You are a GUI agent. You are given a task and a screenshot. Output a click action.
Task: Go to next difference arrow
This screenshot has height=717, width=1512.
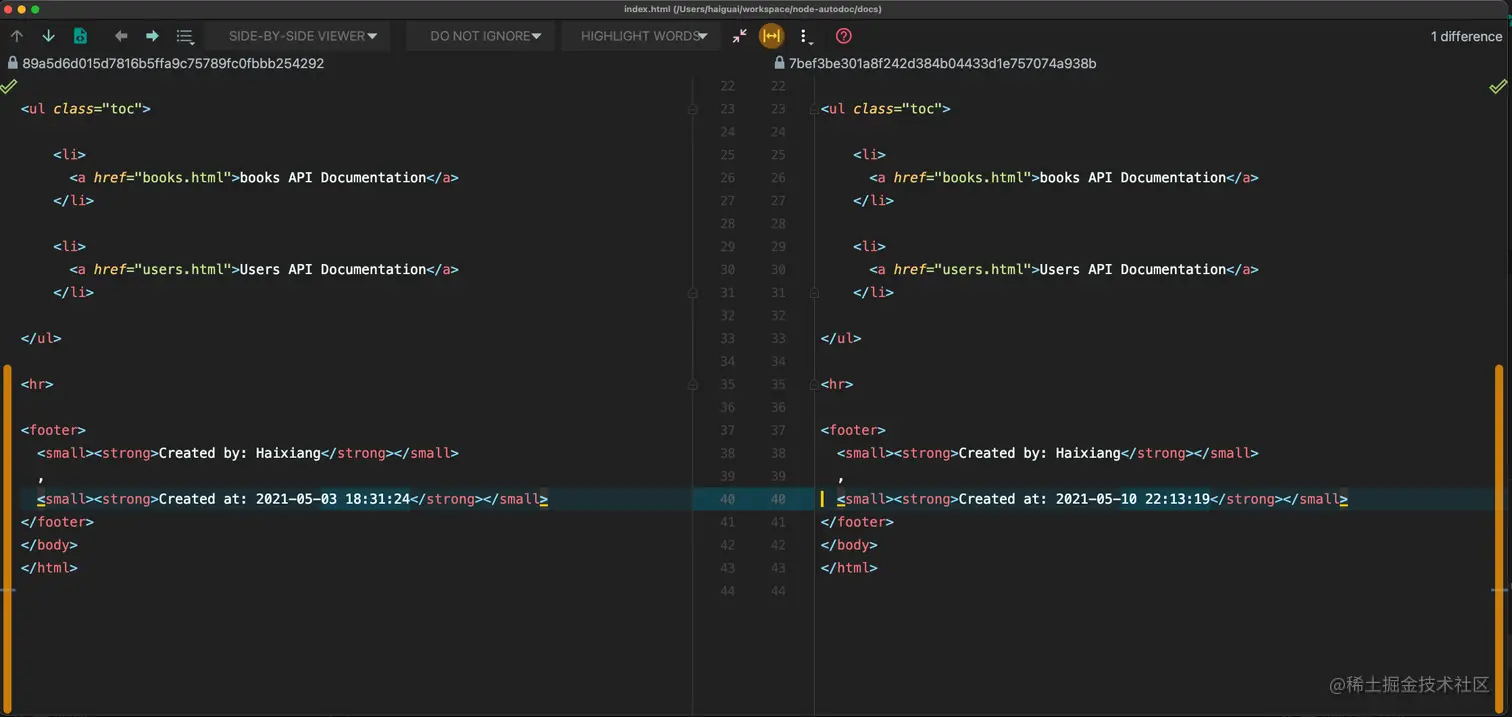(x=48, y=36)
